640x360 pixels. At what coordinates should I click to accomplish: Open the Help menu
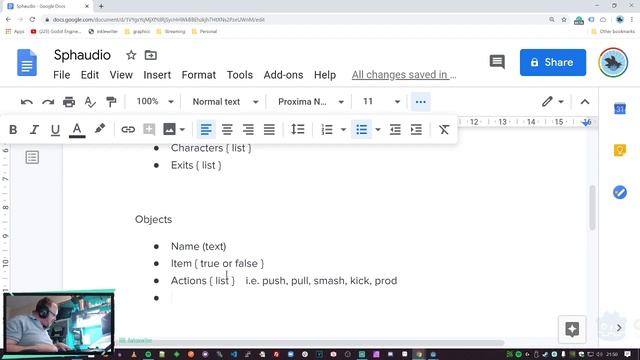pos(325,75)
